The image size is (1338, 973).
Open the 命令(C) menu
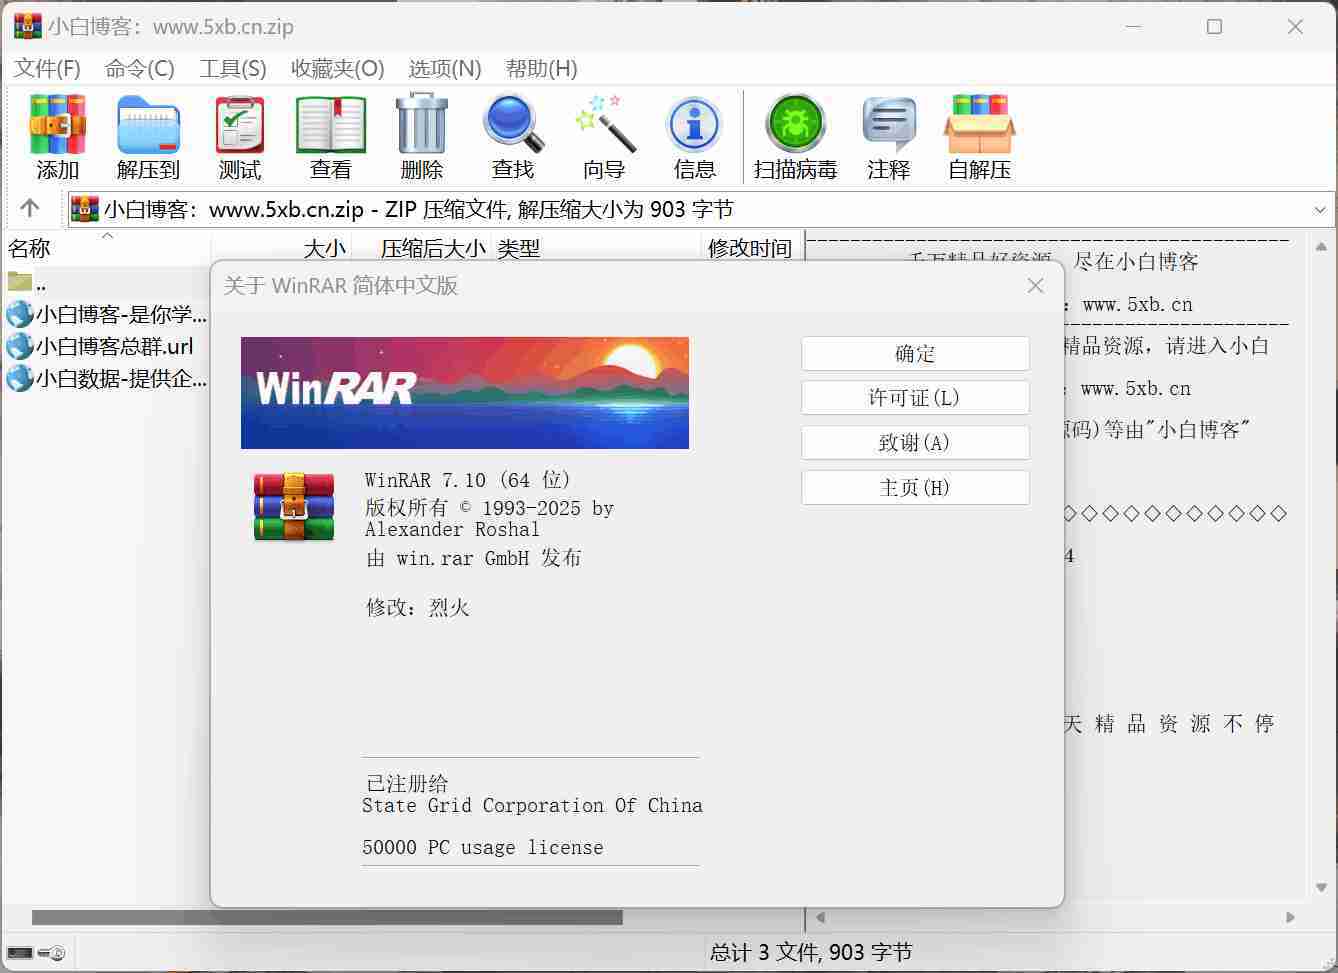[x=139, y=68]
